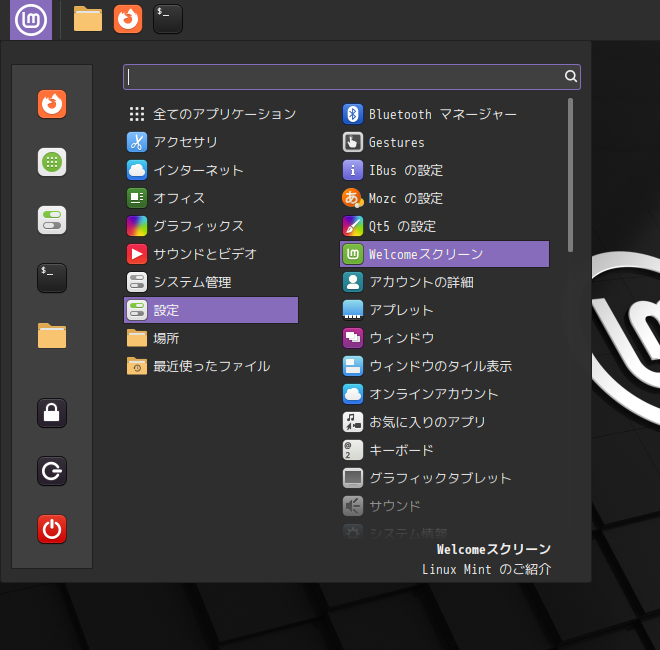
Task: Launch the Welcomeスクリーン app
Action: click(x=444, y=254)
